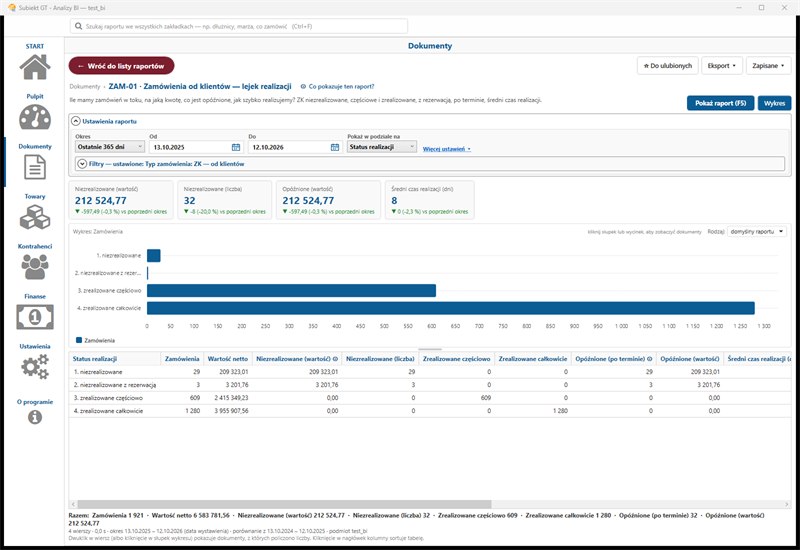
Task: Open the Ustawienia gears icon
Action: pyautogui.click(x=35, y=366)
